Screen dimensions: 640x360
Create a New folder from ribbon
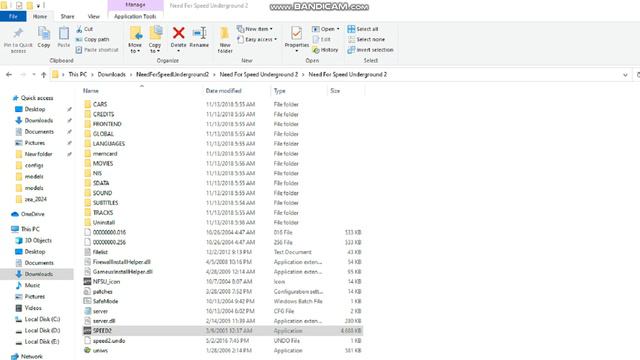[x=224, y=40]
